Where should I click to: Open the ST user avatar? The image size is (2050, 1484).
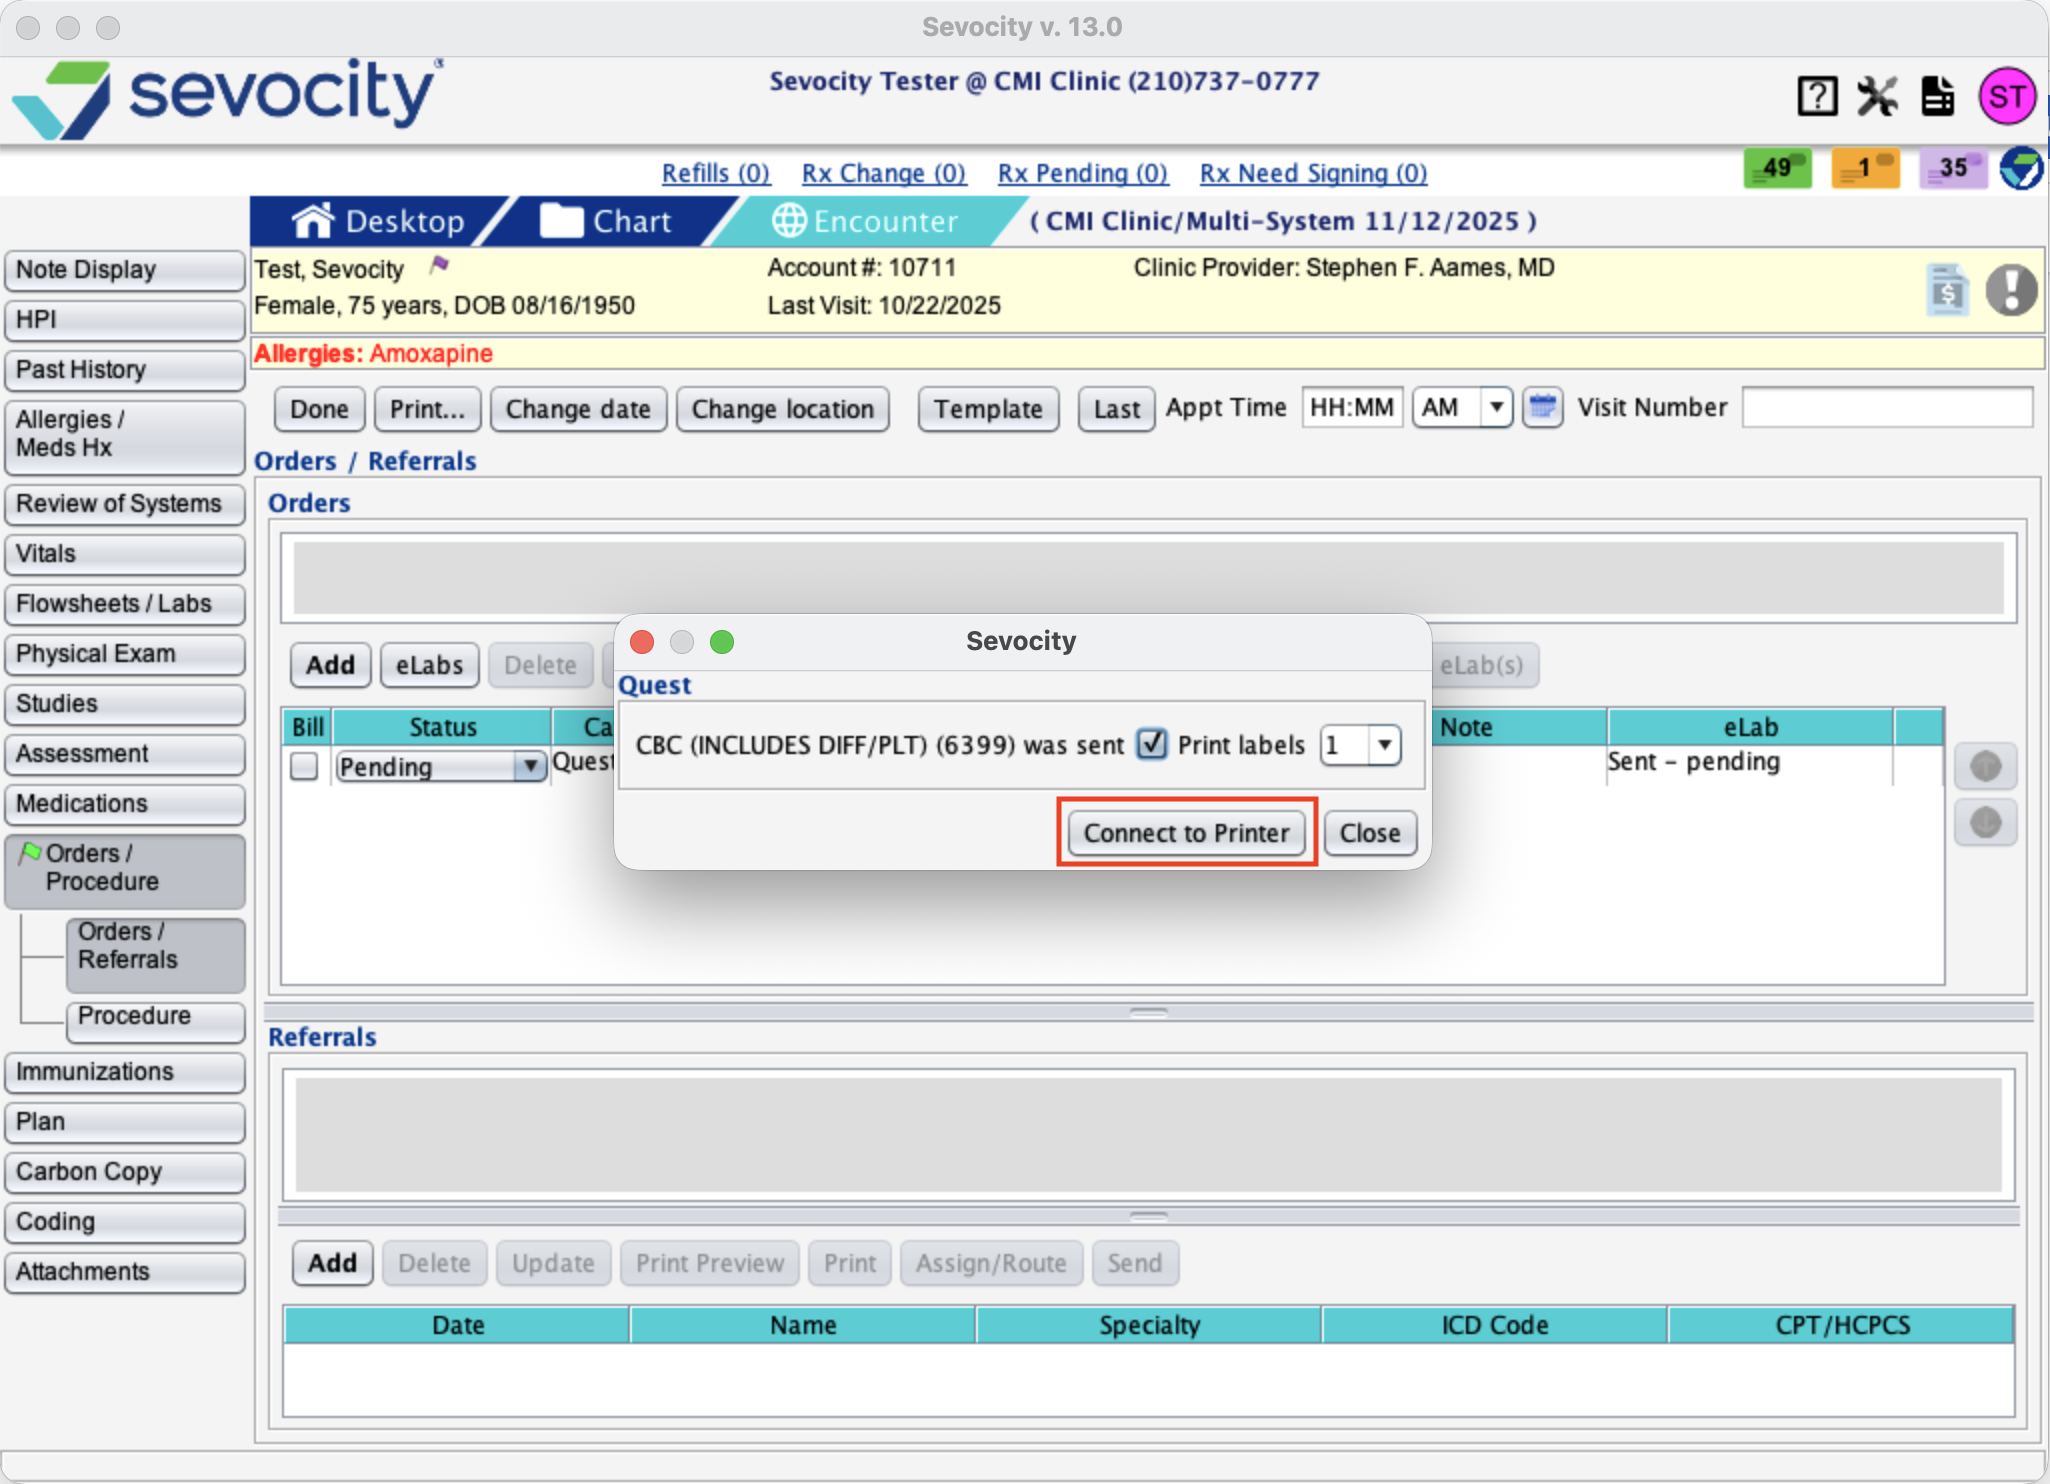click(2006, 97)
